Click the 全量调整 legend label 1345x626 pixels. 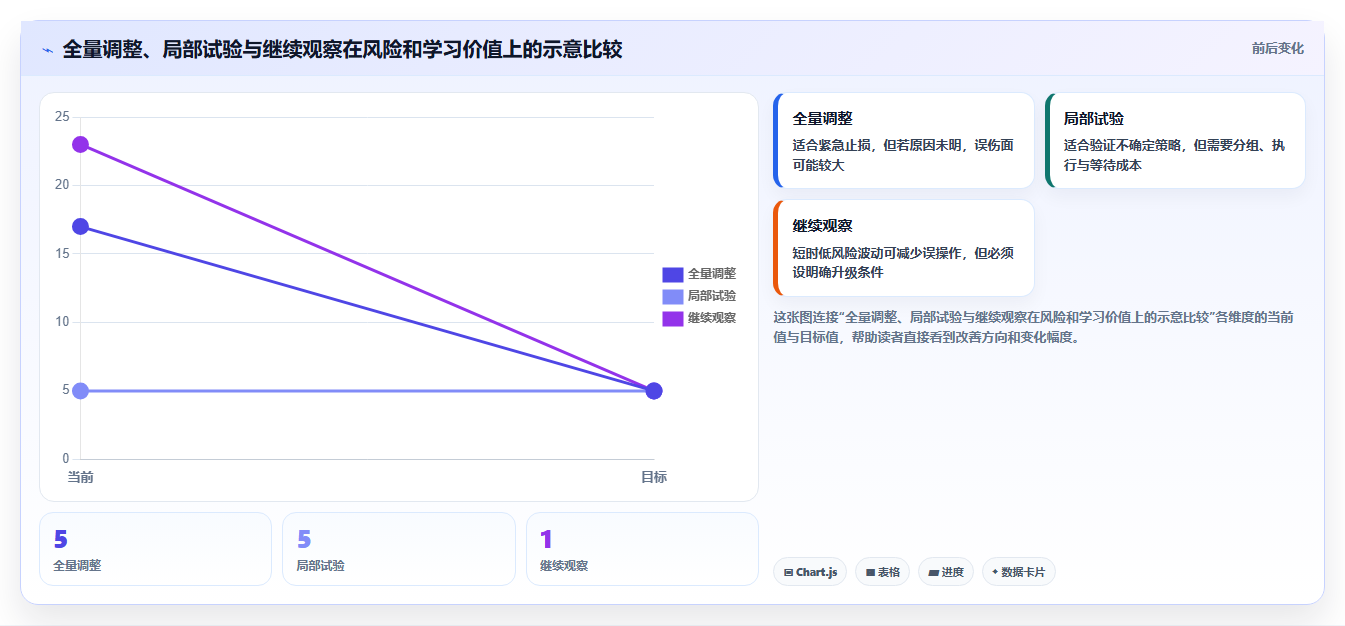(712, 274)
